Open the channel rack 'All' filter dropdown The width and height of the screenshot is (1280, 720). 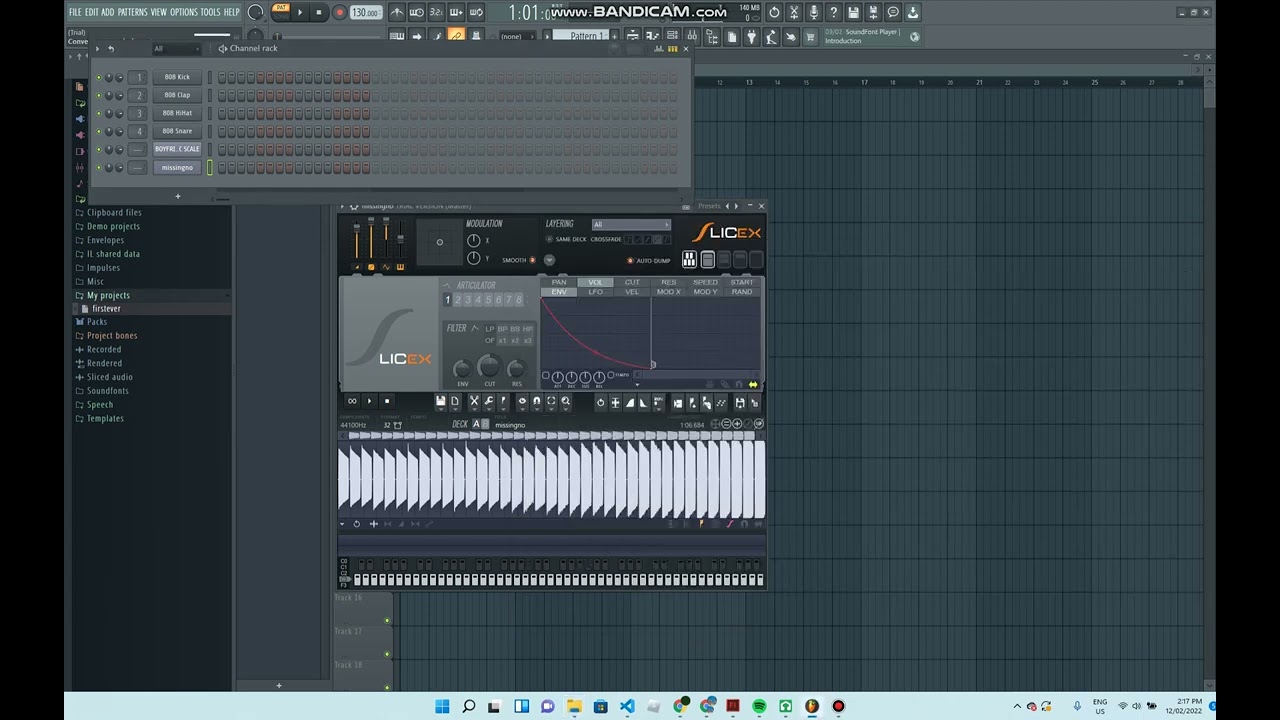(x=175, y=48)
